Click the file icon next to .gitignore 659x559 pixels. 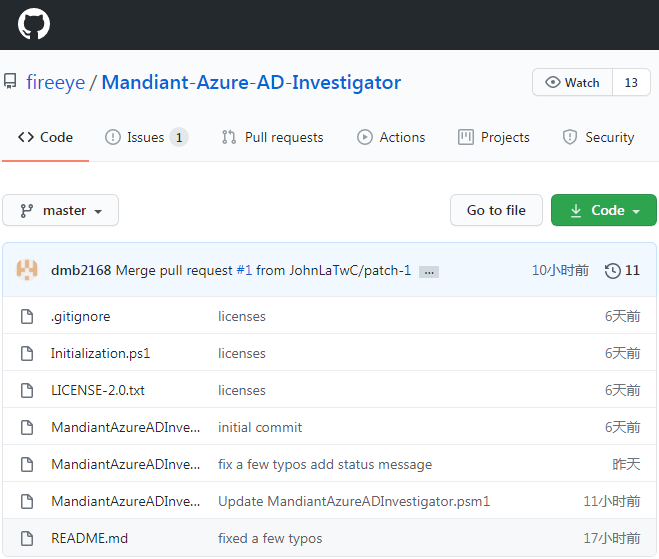(x=28, y=317)
